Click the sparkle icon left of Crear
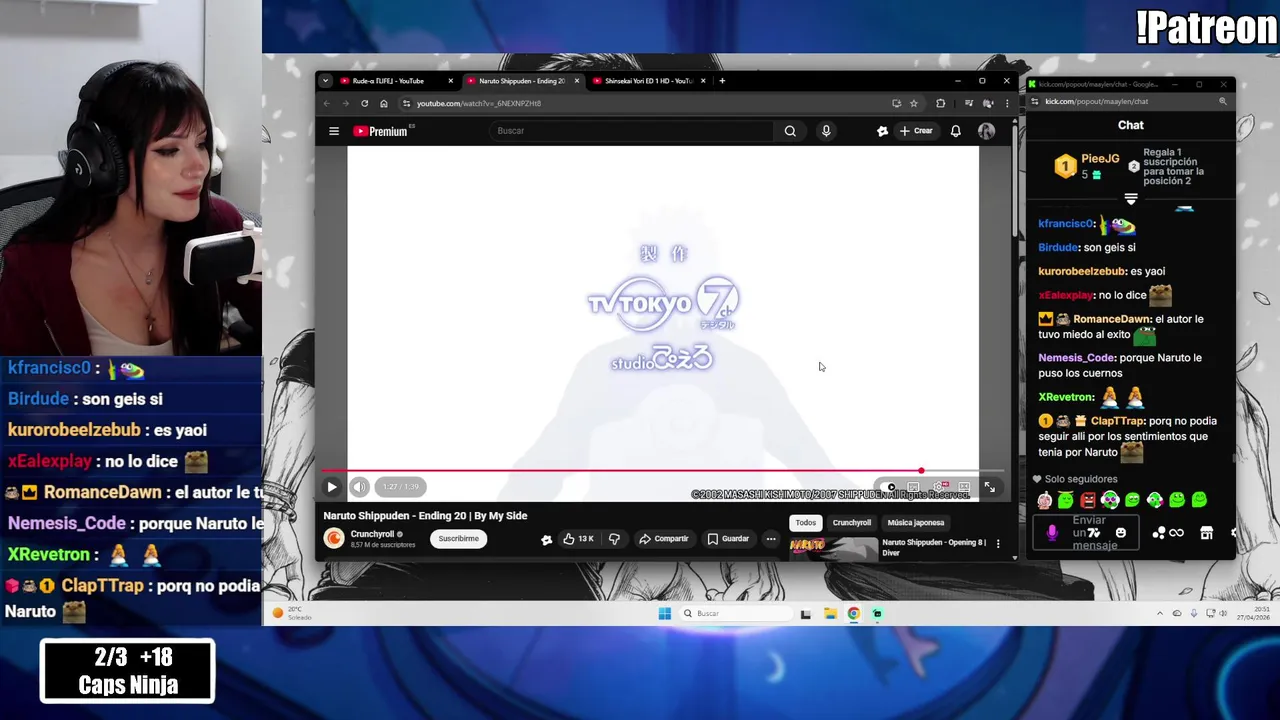Viewport: 1280px width, 720px height. 882,131
